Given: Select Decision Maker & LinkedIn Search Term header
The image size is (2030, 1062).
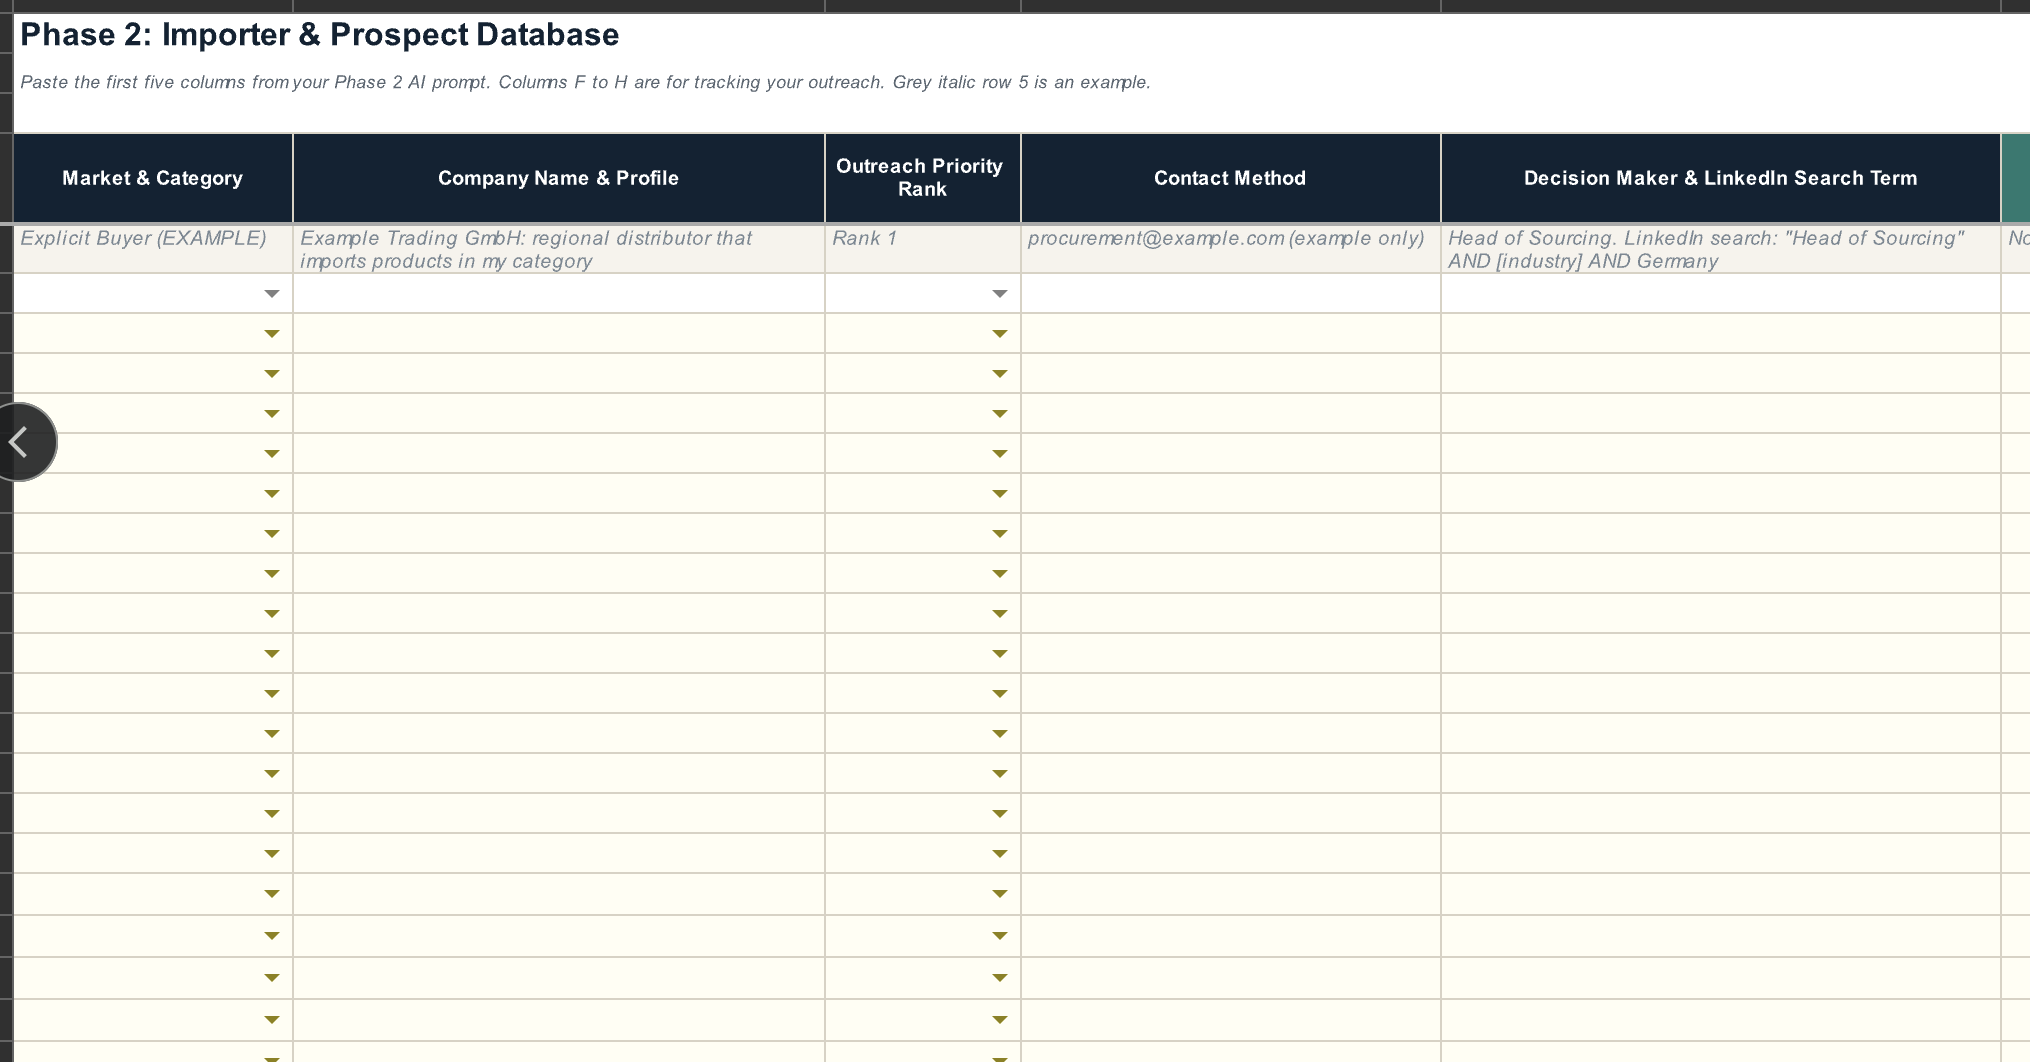Looking at the screenshot, I should (1720, 178).
